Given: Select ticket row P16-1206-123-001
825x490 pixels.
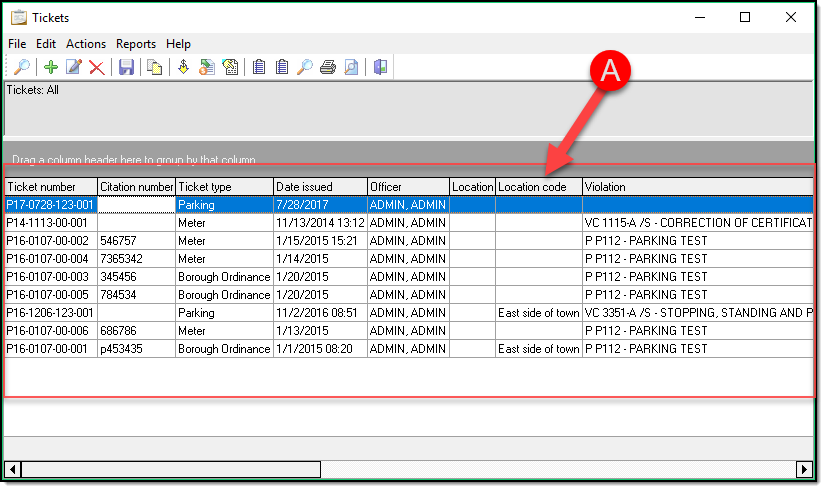Looking at the screenshot, I should pos(50,313).
